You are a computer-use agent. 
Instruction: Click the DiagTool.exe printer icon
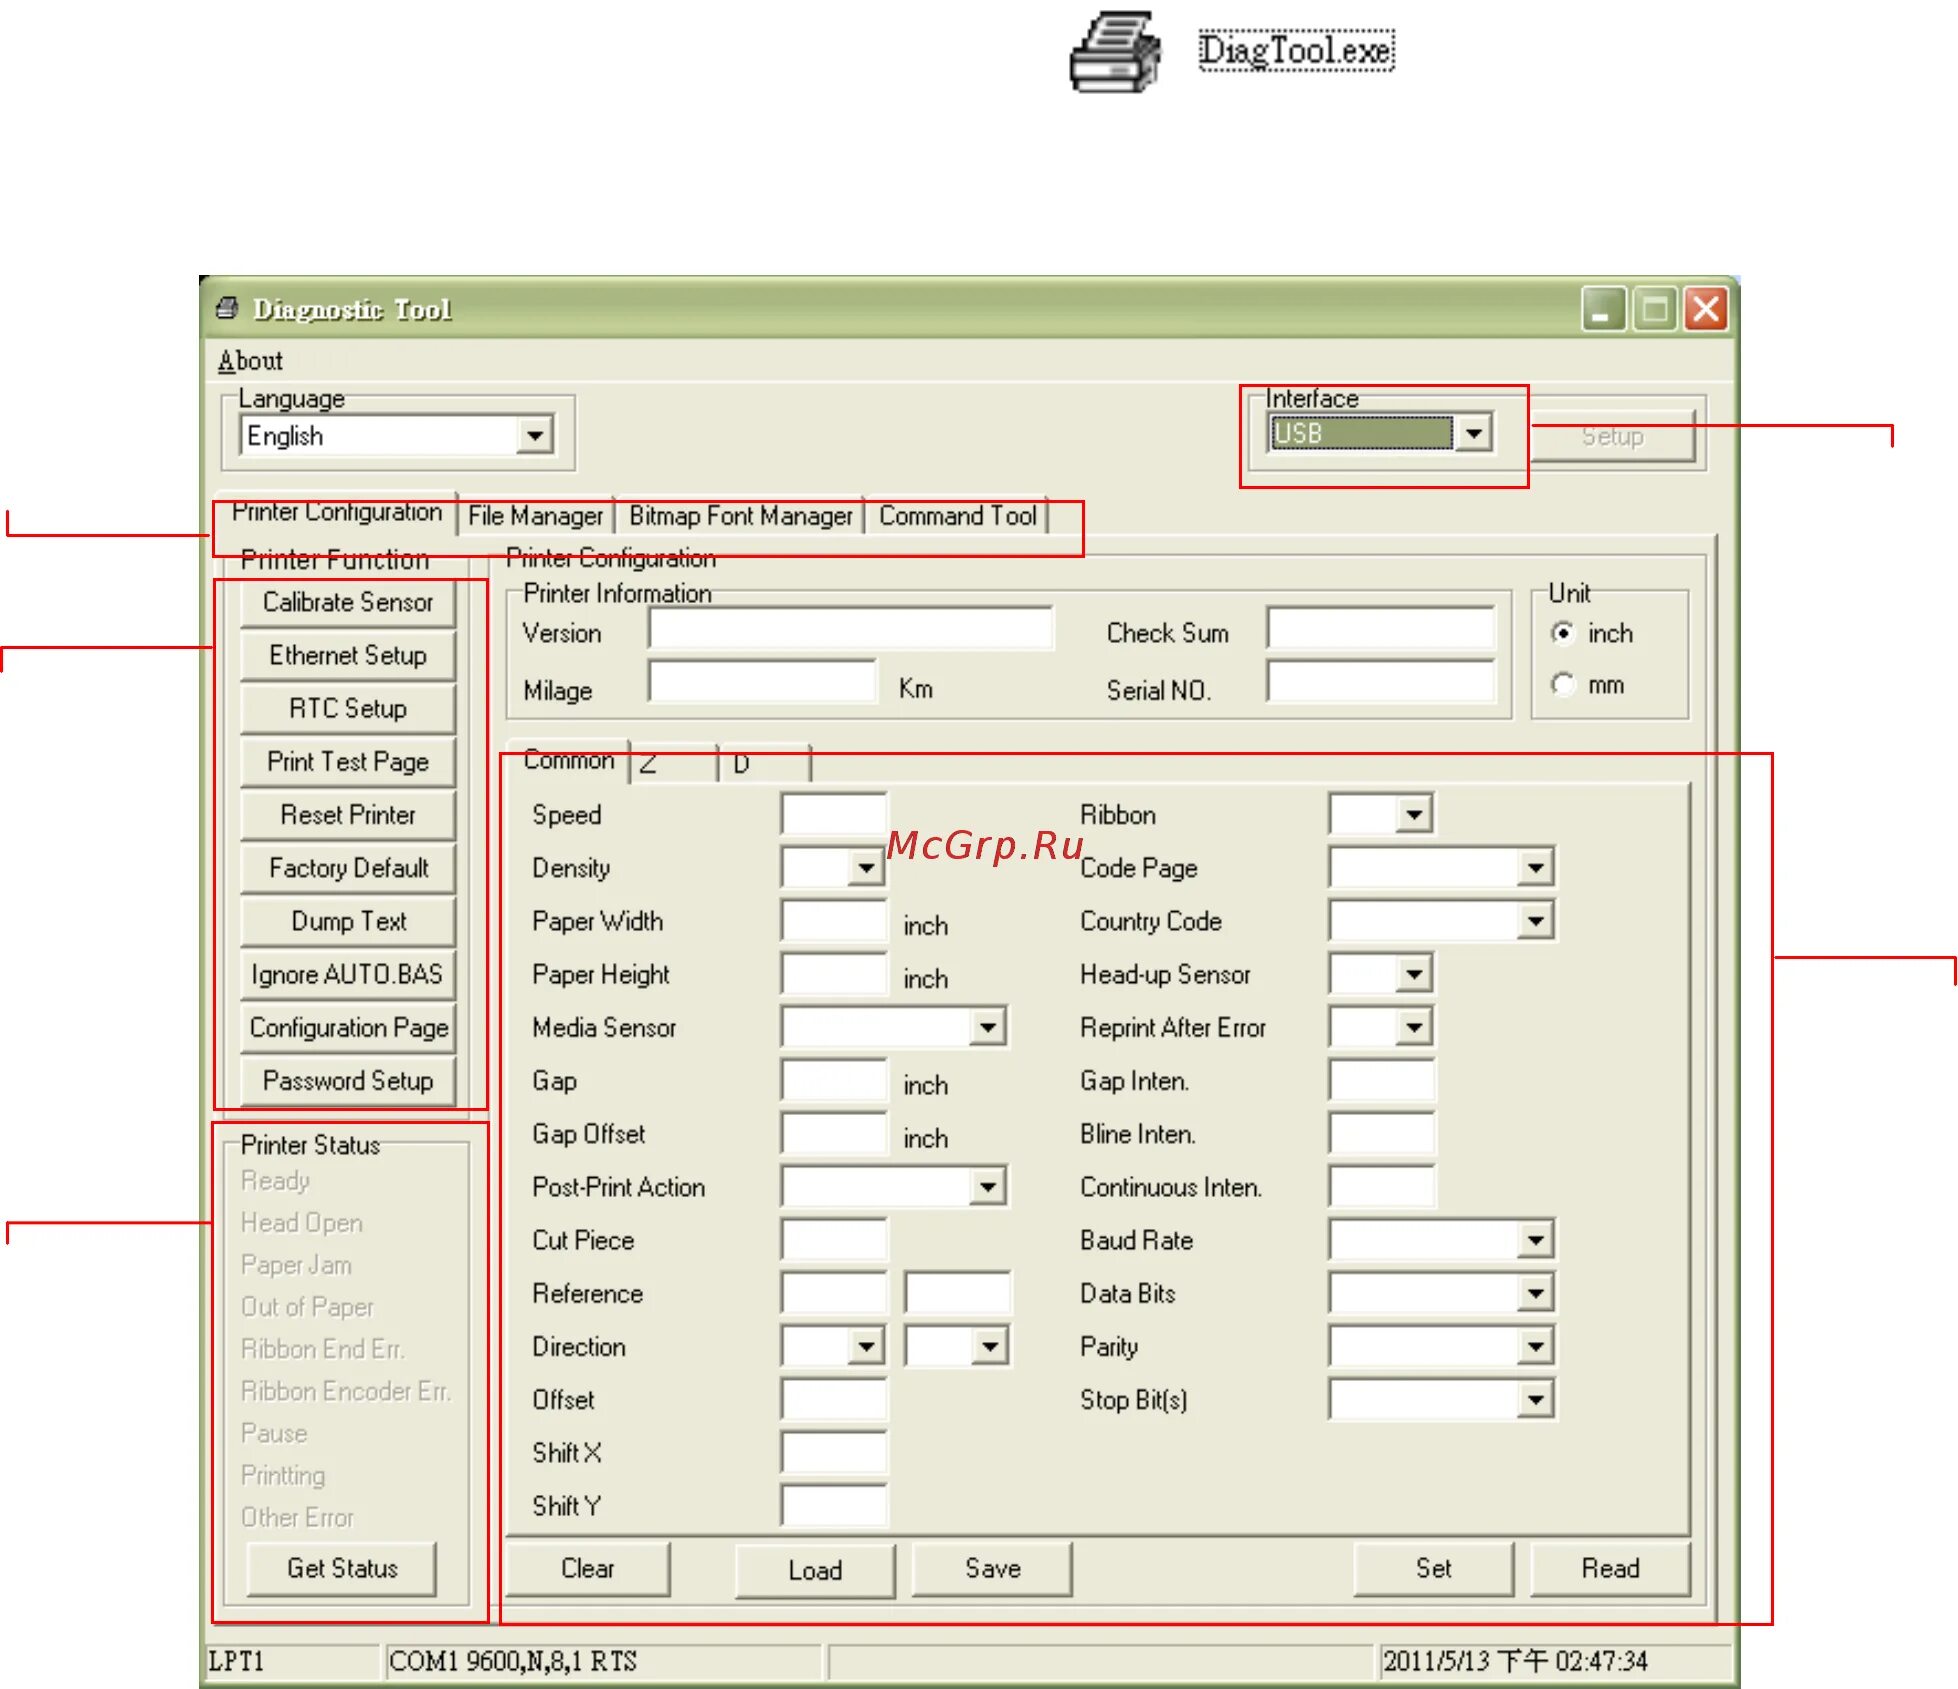pyautogui.click(x=1114, y=52)
